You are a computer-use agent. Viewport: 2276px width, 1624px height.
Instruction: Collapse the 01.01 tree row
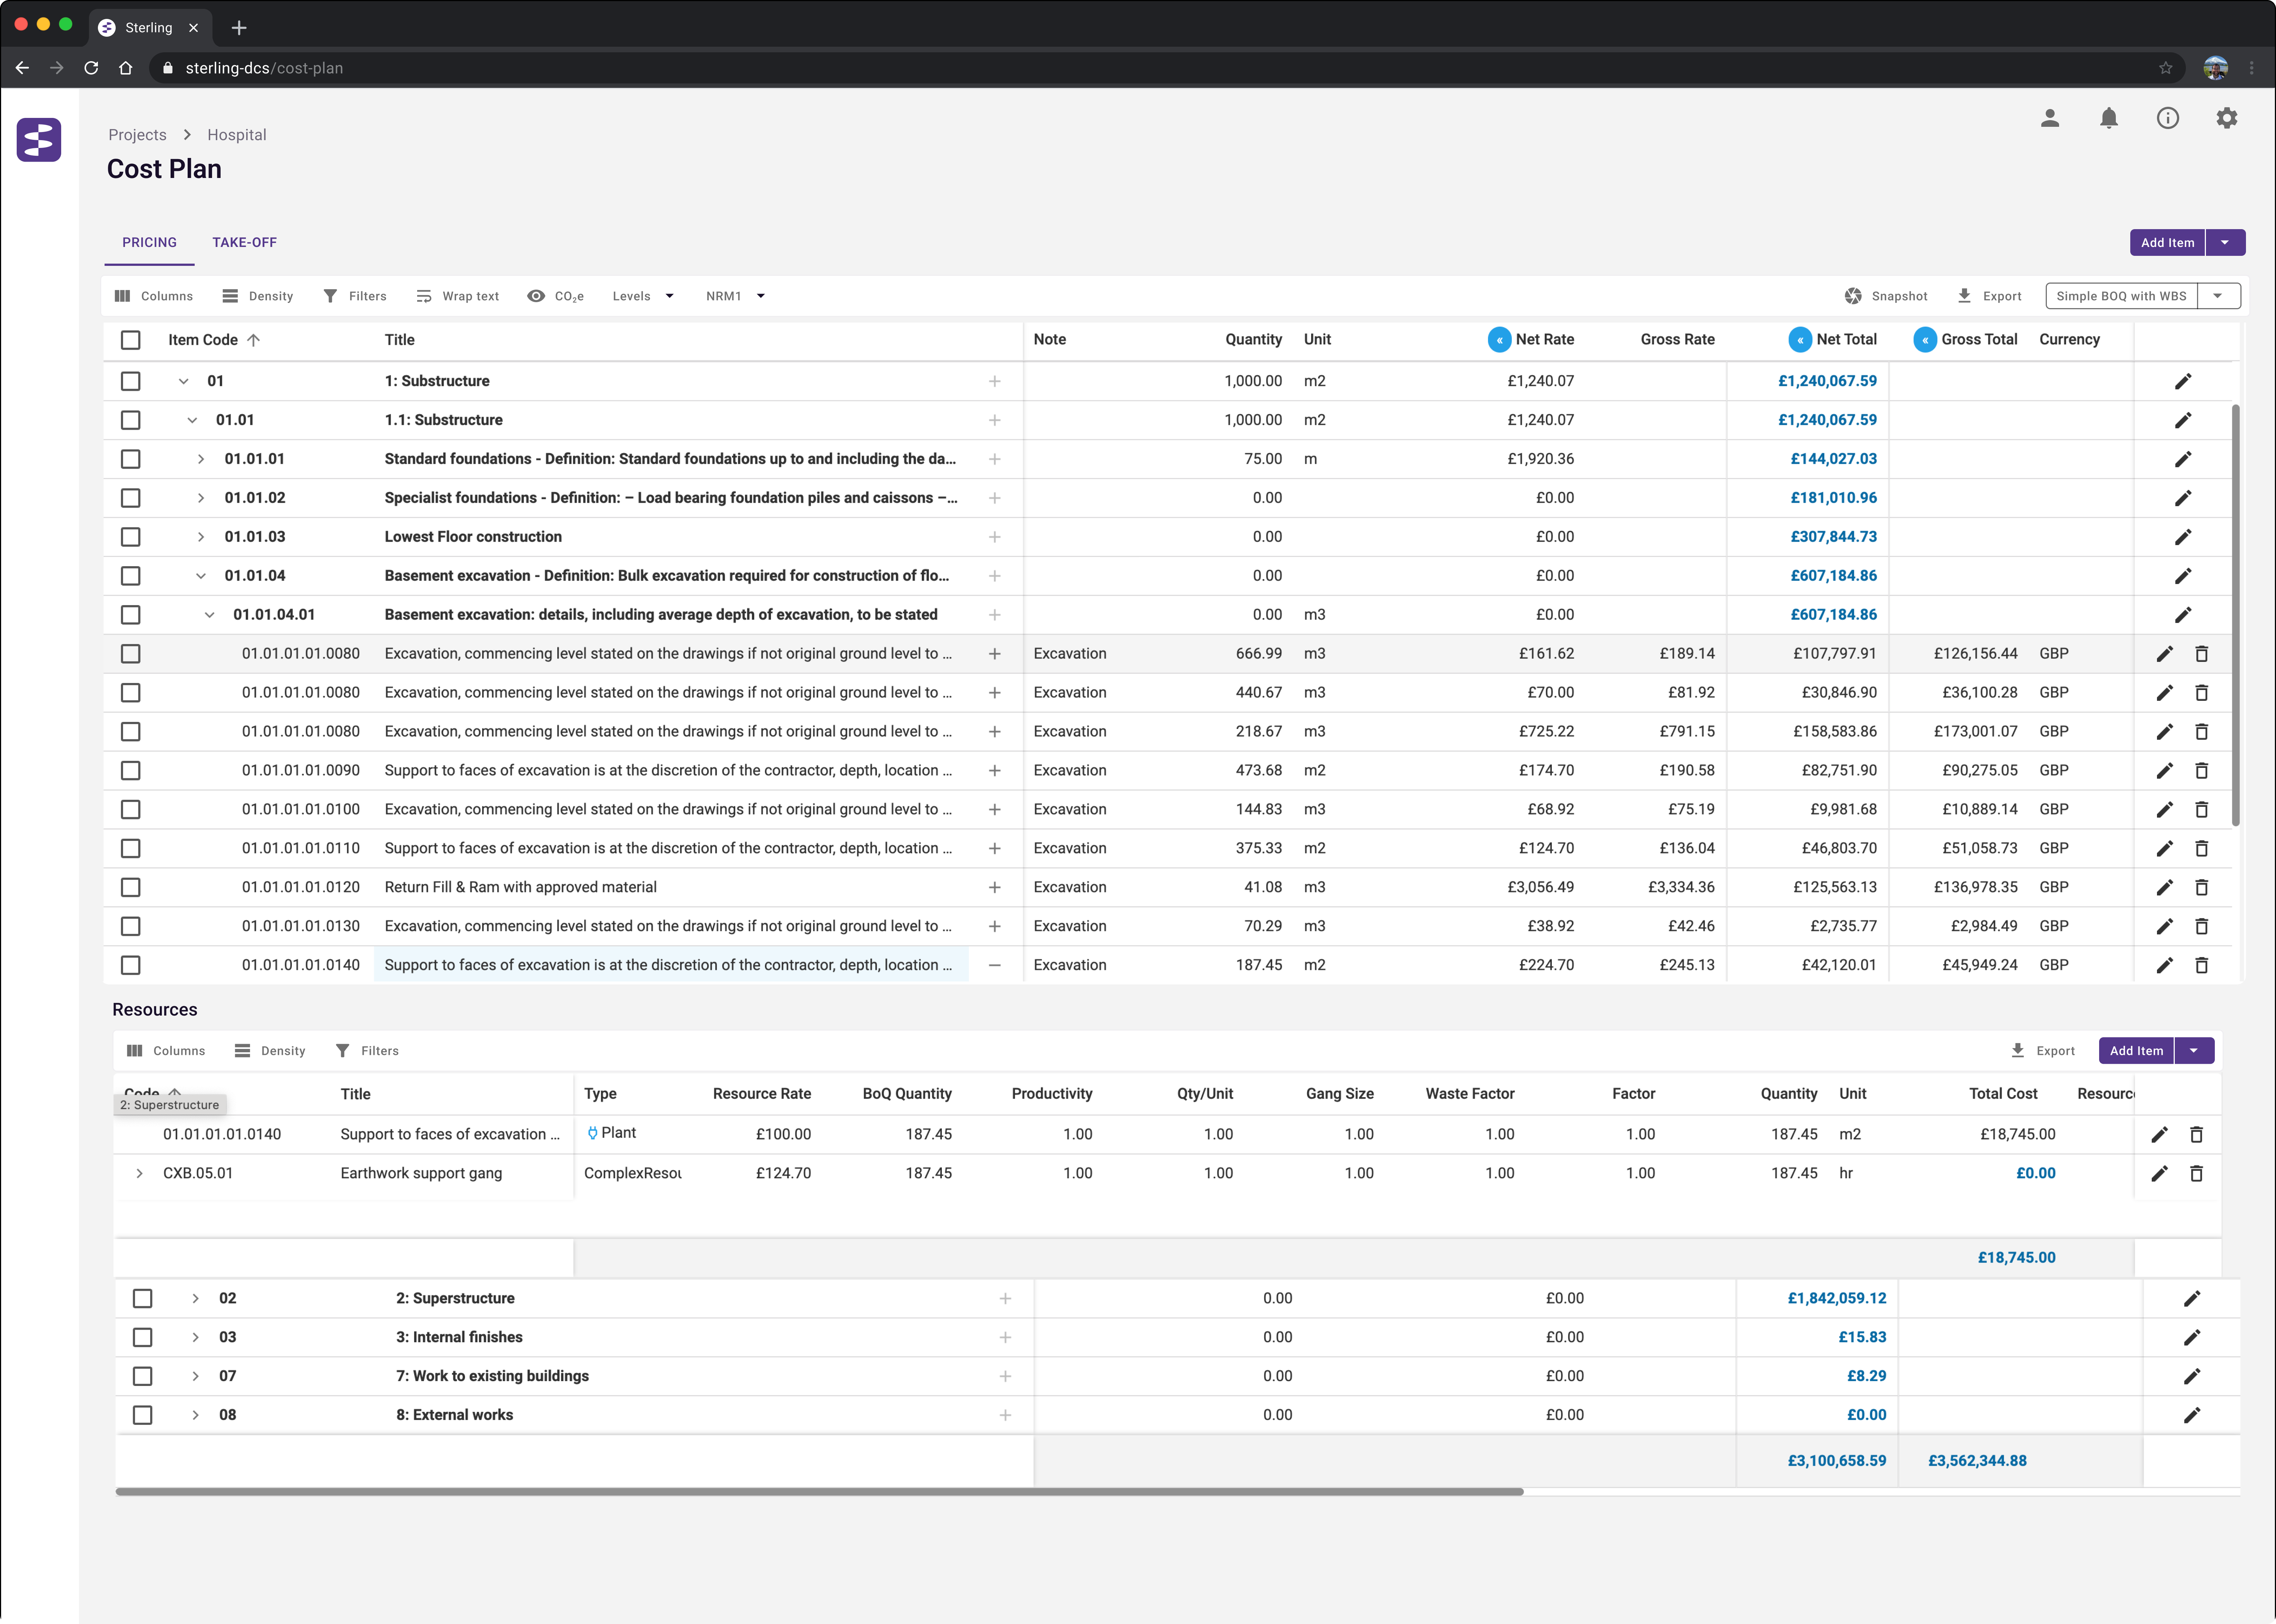tap(192, 420)
